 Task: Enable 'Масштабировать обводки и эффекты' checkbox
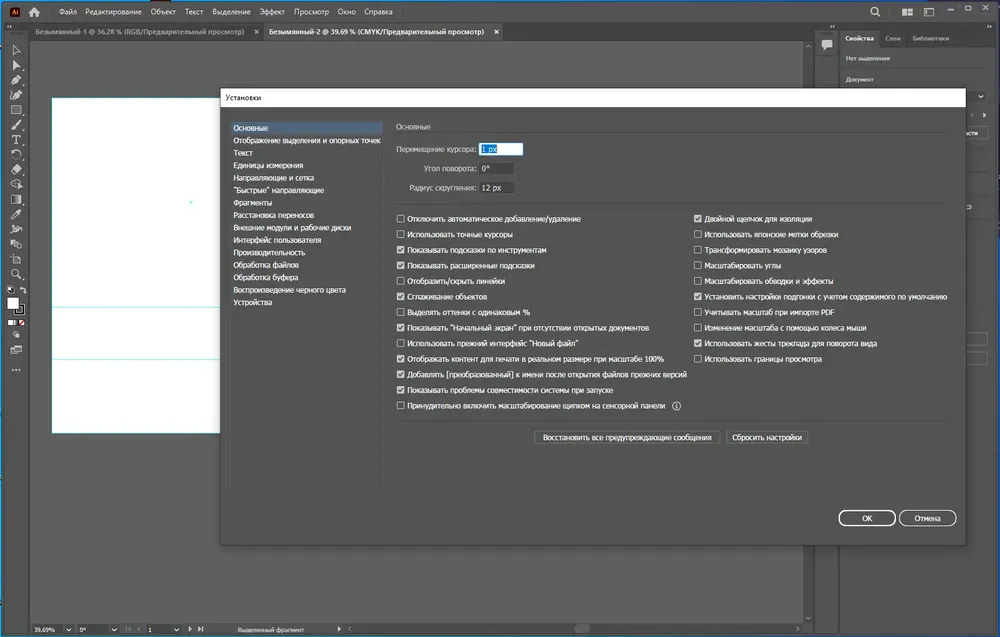[698, 281]
